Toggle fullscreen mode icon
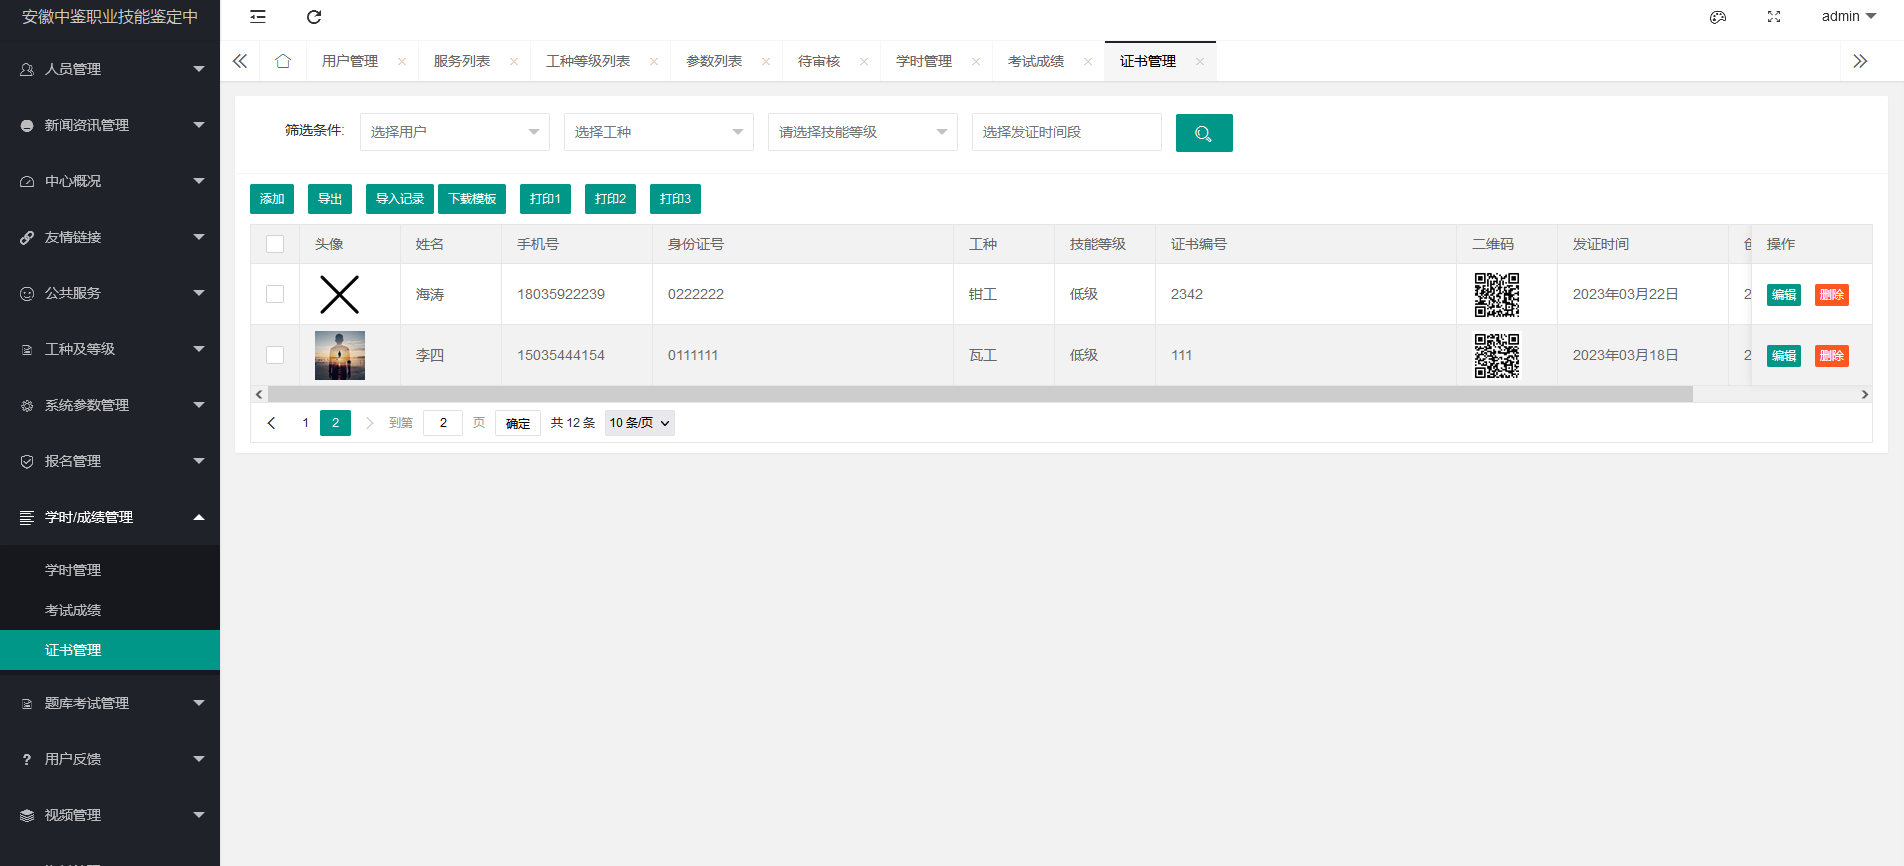The image size is (1904, 866). (x=1774, y=17)
